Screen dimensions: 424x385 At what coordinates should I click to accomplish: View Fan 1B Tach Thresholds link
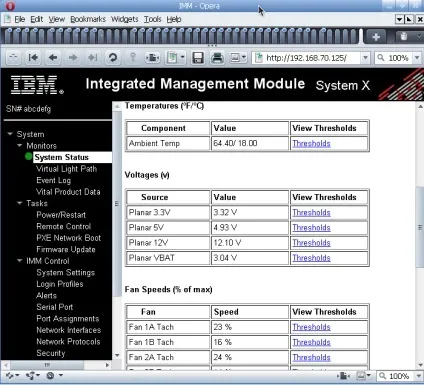(x=311, y=342)
